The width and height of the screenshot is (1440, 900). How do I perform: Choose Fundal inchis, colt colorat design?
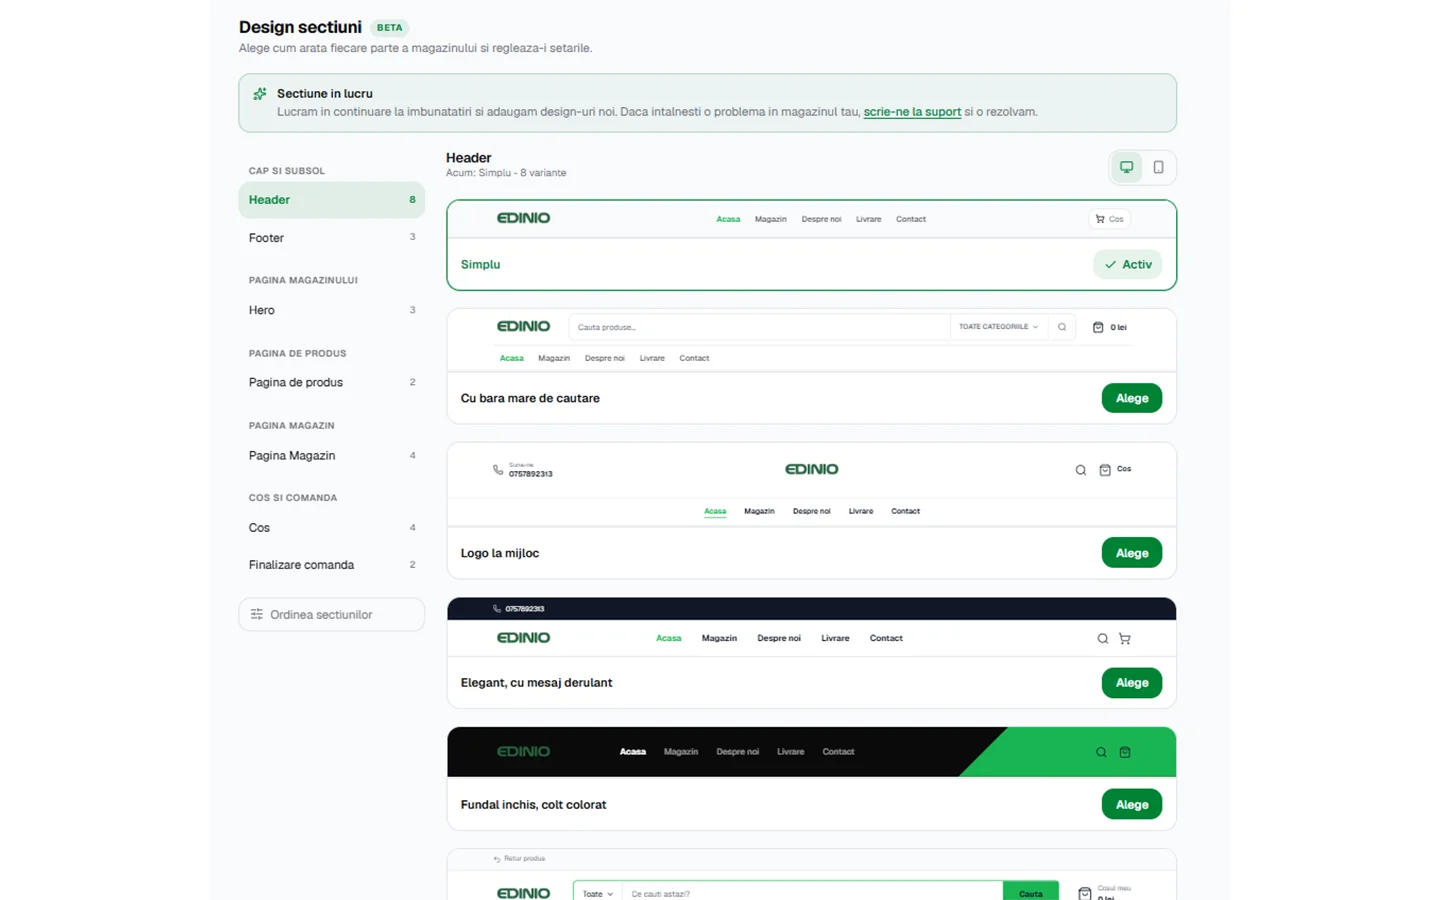click(x=1131, y=804)
